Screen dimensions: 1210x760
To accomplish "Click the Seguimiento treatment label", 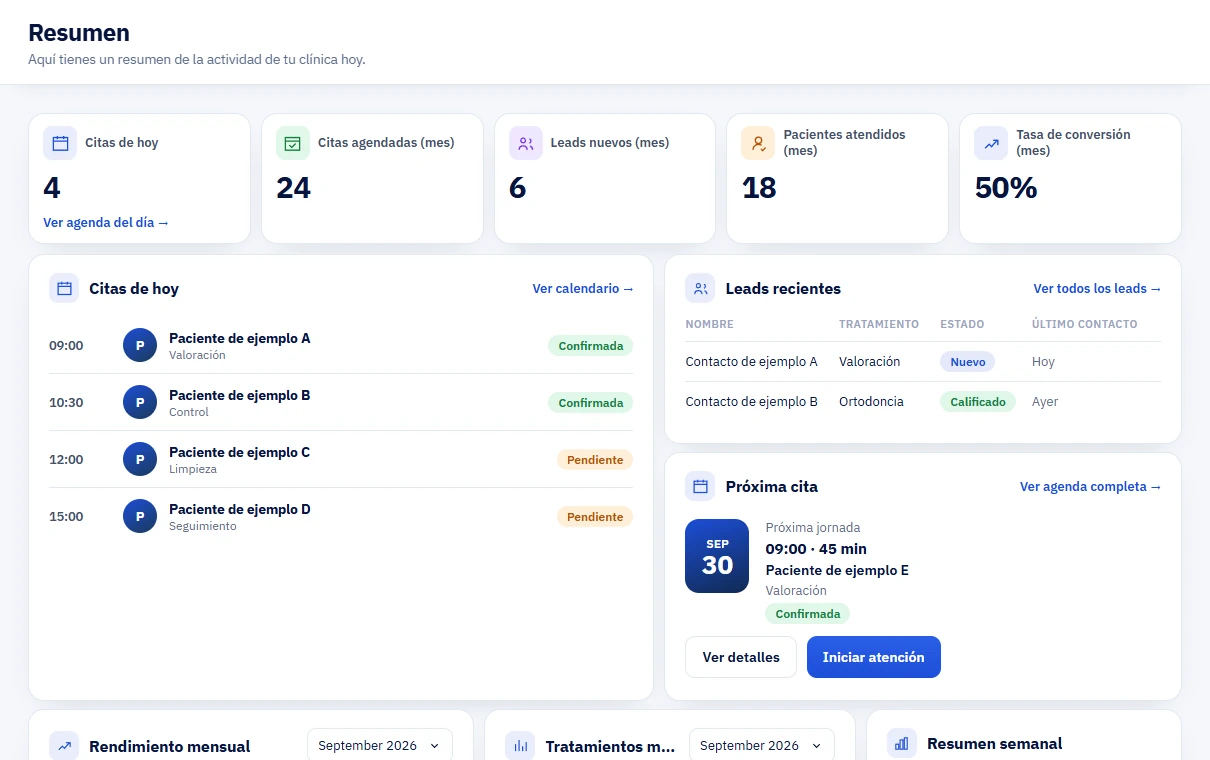I will click(203, 526).
